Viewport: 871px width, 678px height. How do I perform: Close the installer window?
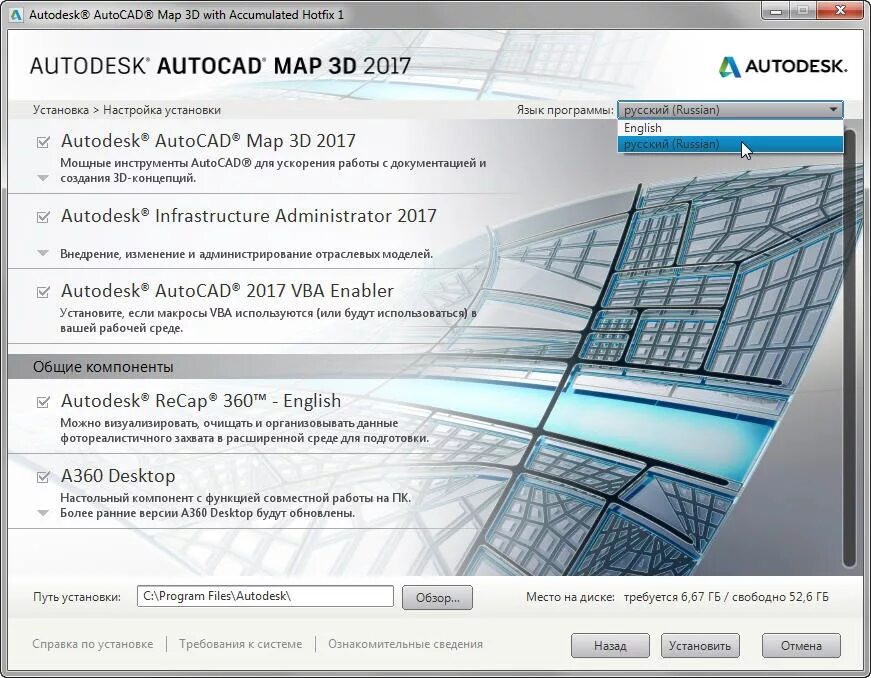(x=840, y=11)
